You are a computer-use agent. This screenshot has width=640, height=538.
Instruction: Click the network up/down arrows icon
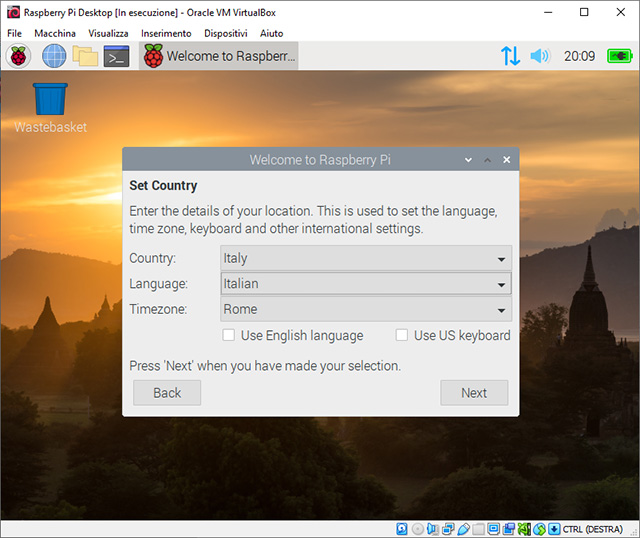pos(510,56)
